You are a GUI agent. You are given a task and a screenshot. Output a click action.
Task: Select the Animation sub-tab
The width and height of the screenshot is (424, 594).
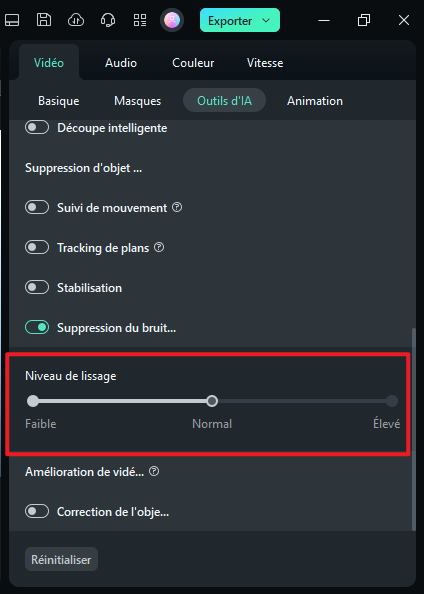coord(315,101)
